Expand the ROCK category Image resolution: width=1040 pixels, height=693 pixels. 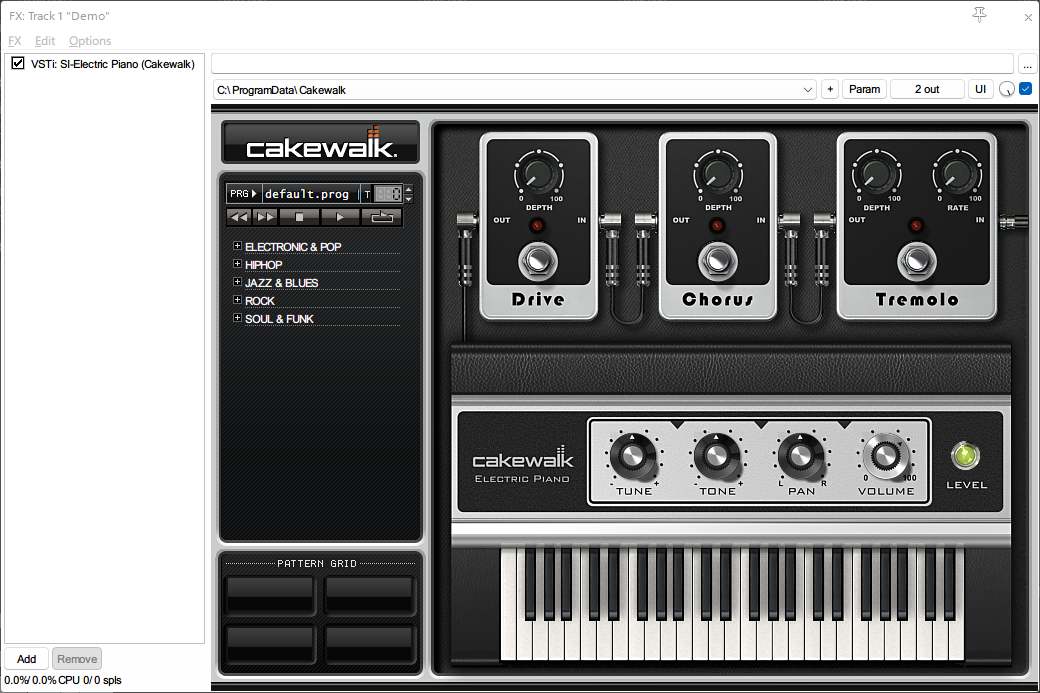point(237,300)
